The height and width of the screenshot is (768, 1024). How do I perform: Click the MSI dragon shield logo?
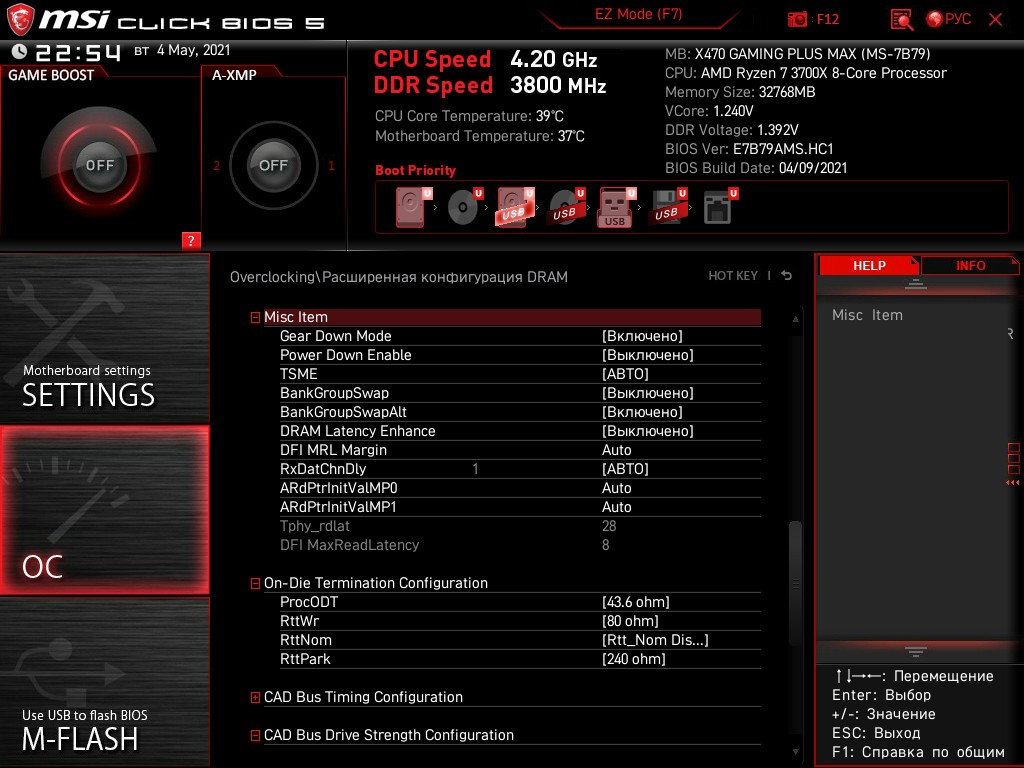[x=20, y=20]
